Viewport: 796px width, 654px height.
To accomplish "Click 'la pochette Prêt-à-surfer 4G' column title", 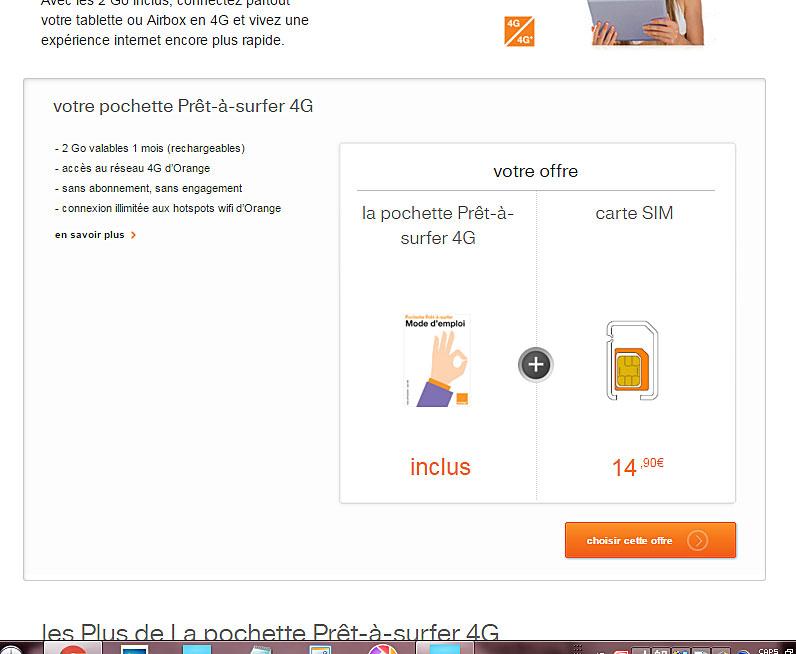I will pyautogui.click(x=438, y=225).
